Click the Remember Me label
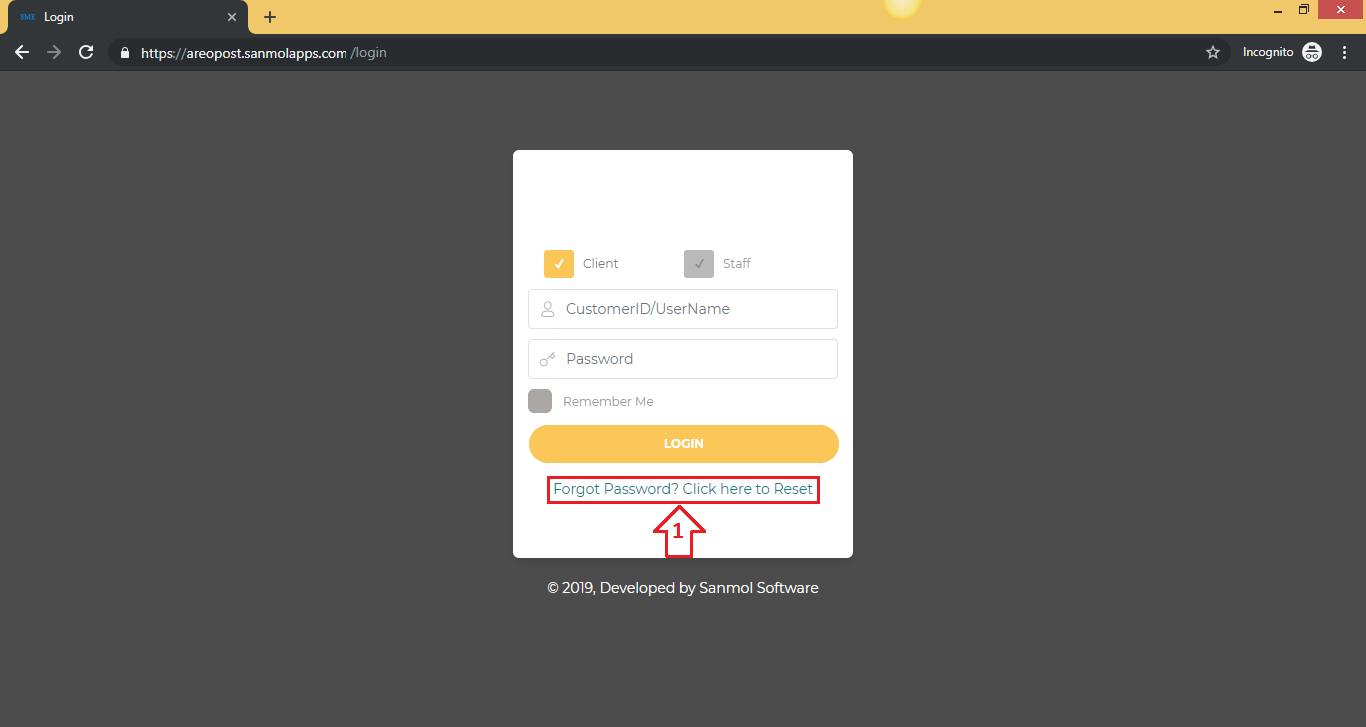 click(608, 402)
